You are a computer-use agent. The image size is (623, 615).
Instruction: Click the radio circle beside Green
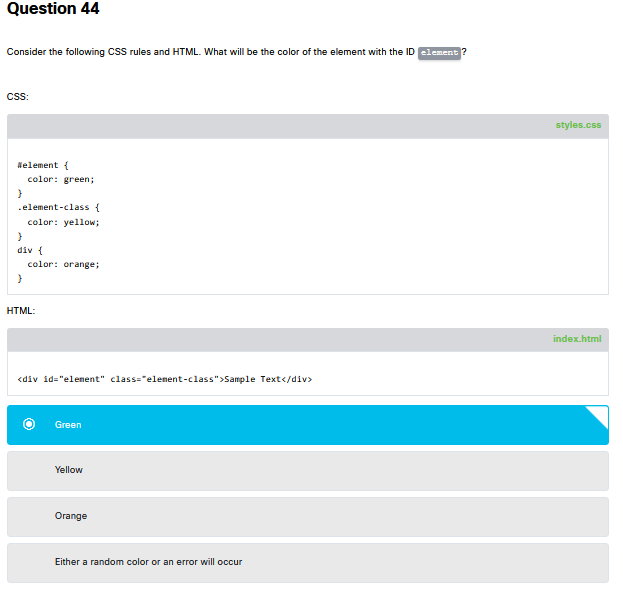[x=29, y=425]
